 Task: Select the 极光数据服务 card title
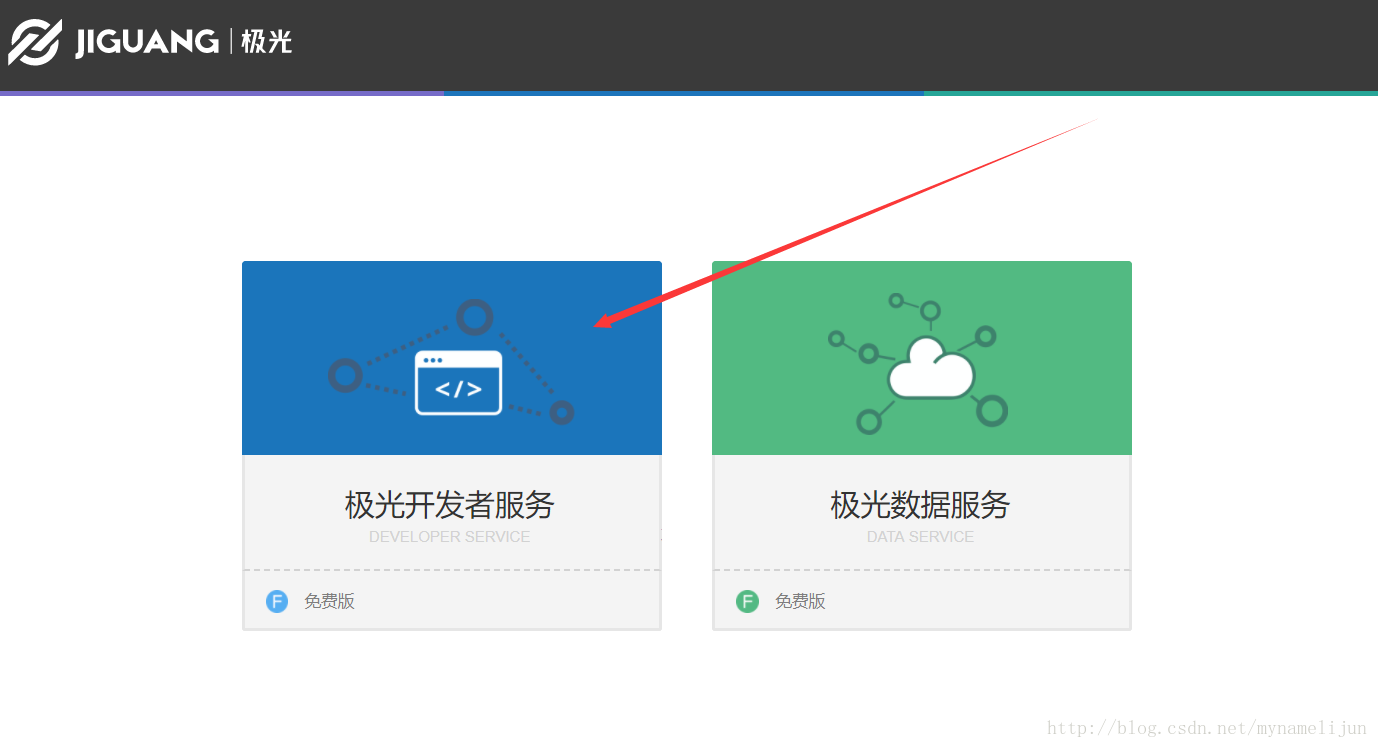point(920,505)
